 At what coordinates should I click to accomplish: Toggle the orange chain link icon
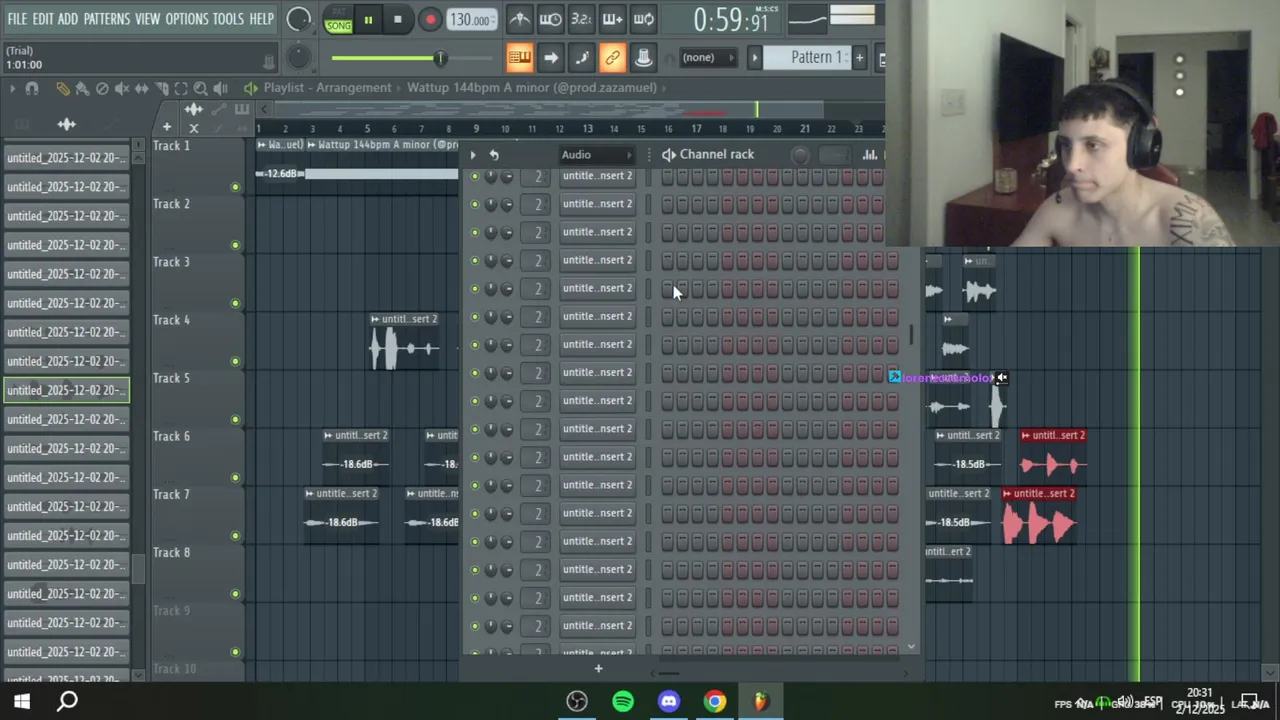(612, 58)
